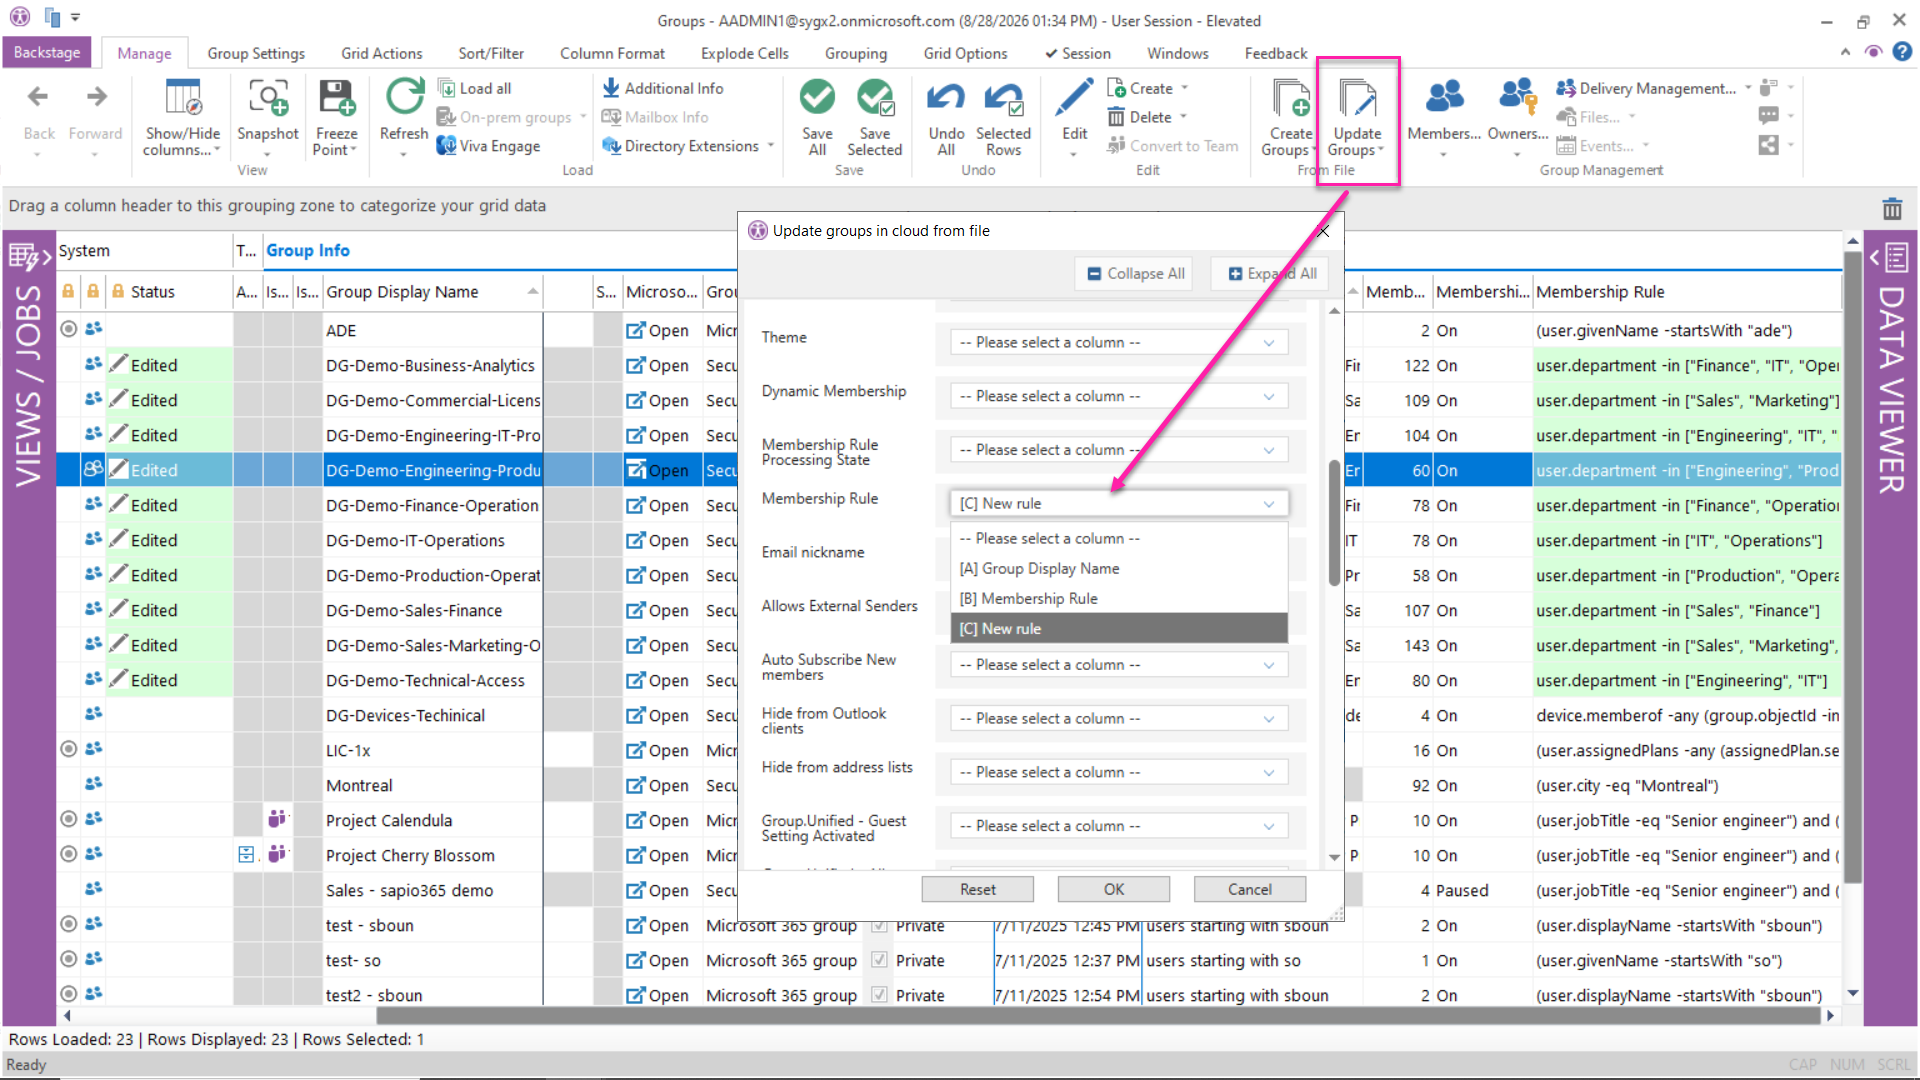Click Collapse All in dialog

(x=1135, y=273)
